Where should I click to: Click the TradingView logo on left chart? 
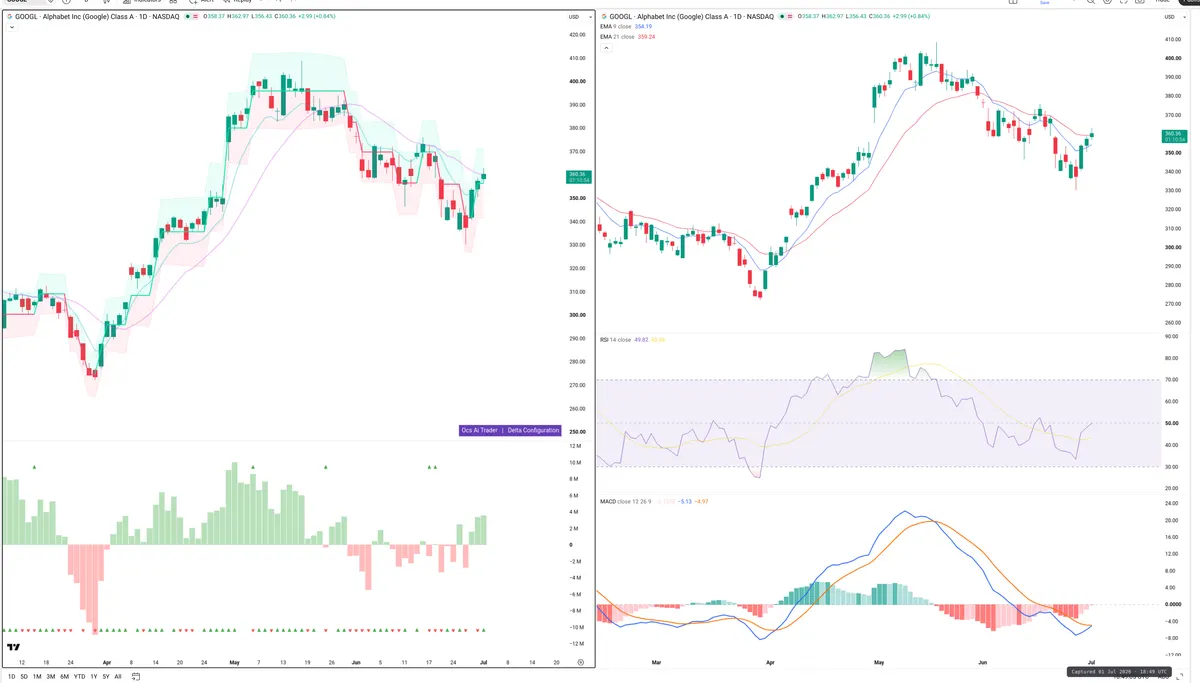click(14, 648)
